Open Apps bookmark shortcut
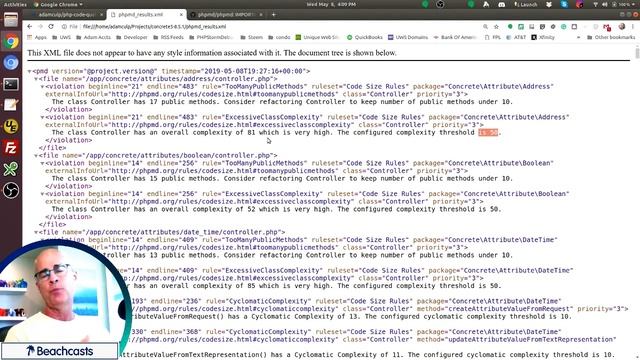This screenshot has width=640, height=360. coord(37,37)
